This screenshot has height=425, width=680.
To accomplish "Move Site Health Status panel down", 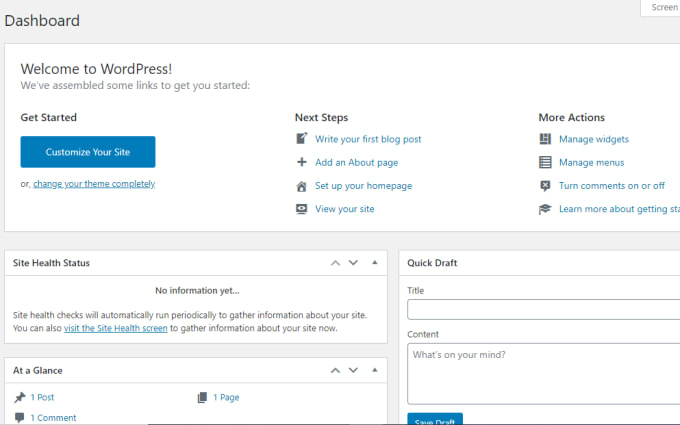I will coord(353,263).
